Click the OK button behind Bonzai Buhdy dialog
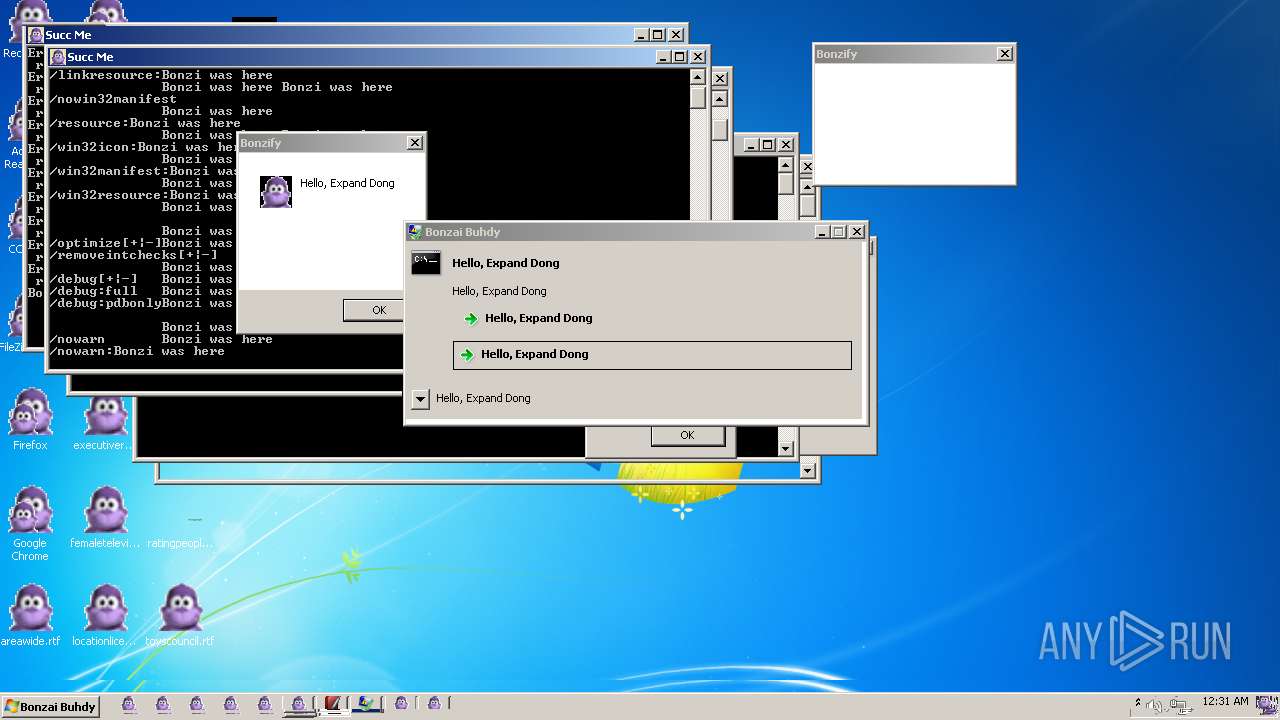 coord(687,435)
